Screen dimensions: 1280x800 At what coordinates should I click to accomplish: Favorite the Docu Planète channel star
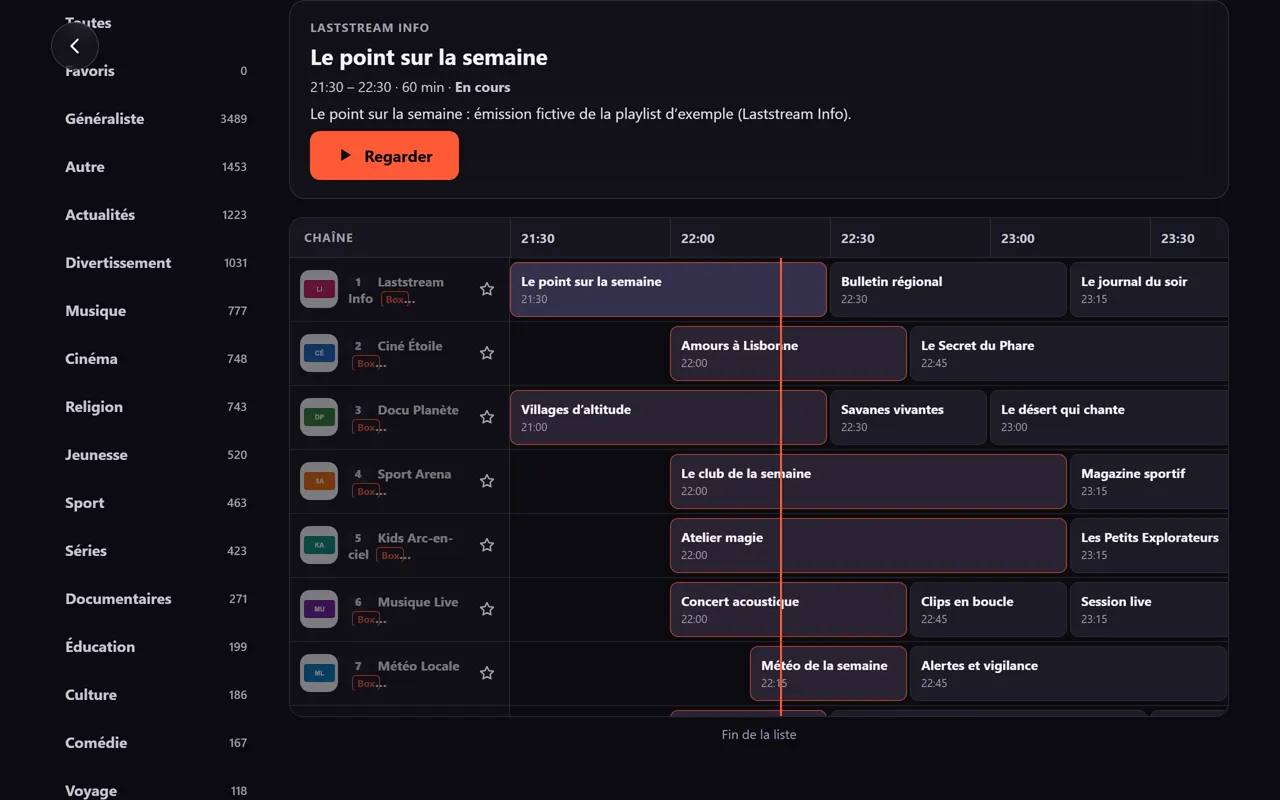(487, 417)
